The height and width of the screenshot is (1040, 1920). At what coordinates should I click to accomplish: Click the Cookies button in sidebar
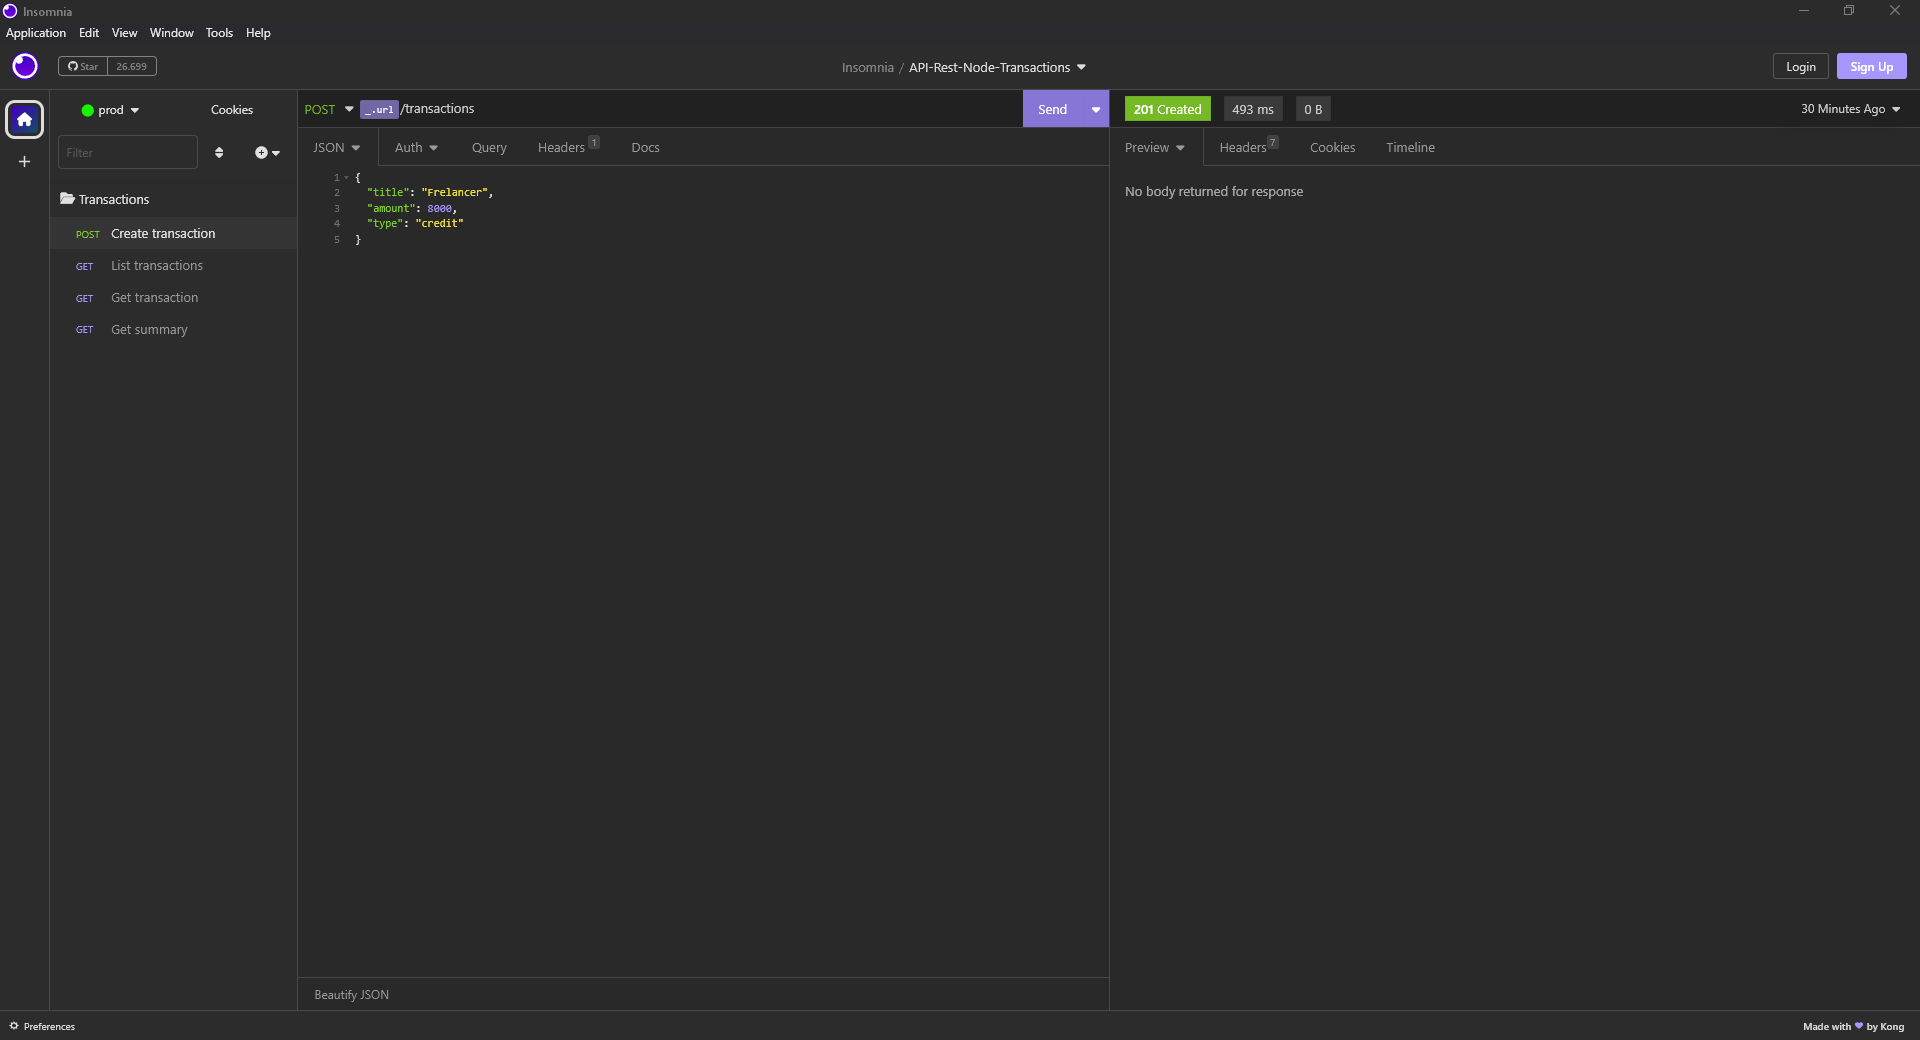(x=232, y=110)
